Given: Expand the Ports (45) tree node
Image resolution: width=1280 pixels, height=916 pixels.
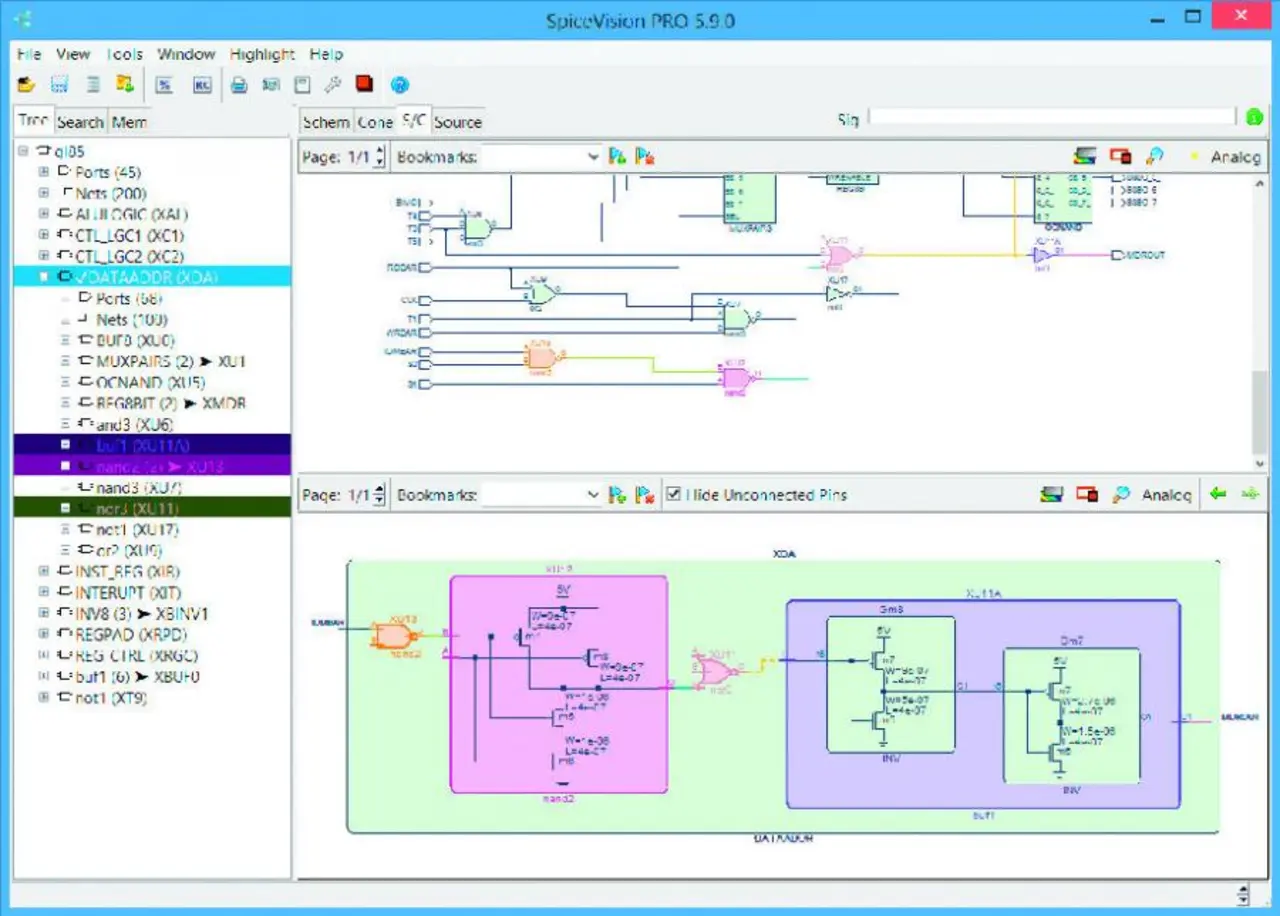Looking at the screenshot, I should [44, 172].
